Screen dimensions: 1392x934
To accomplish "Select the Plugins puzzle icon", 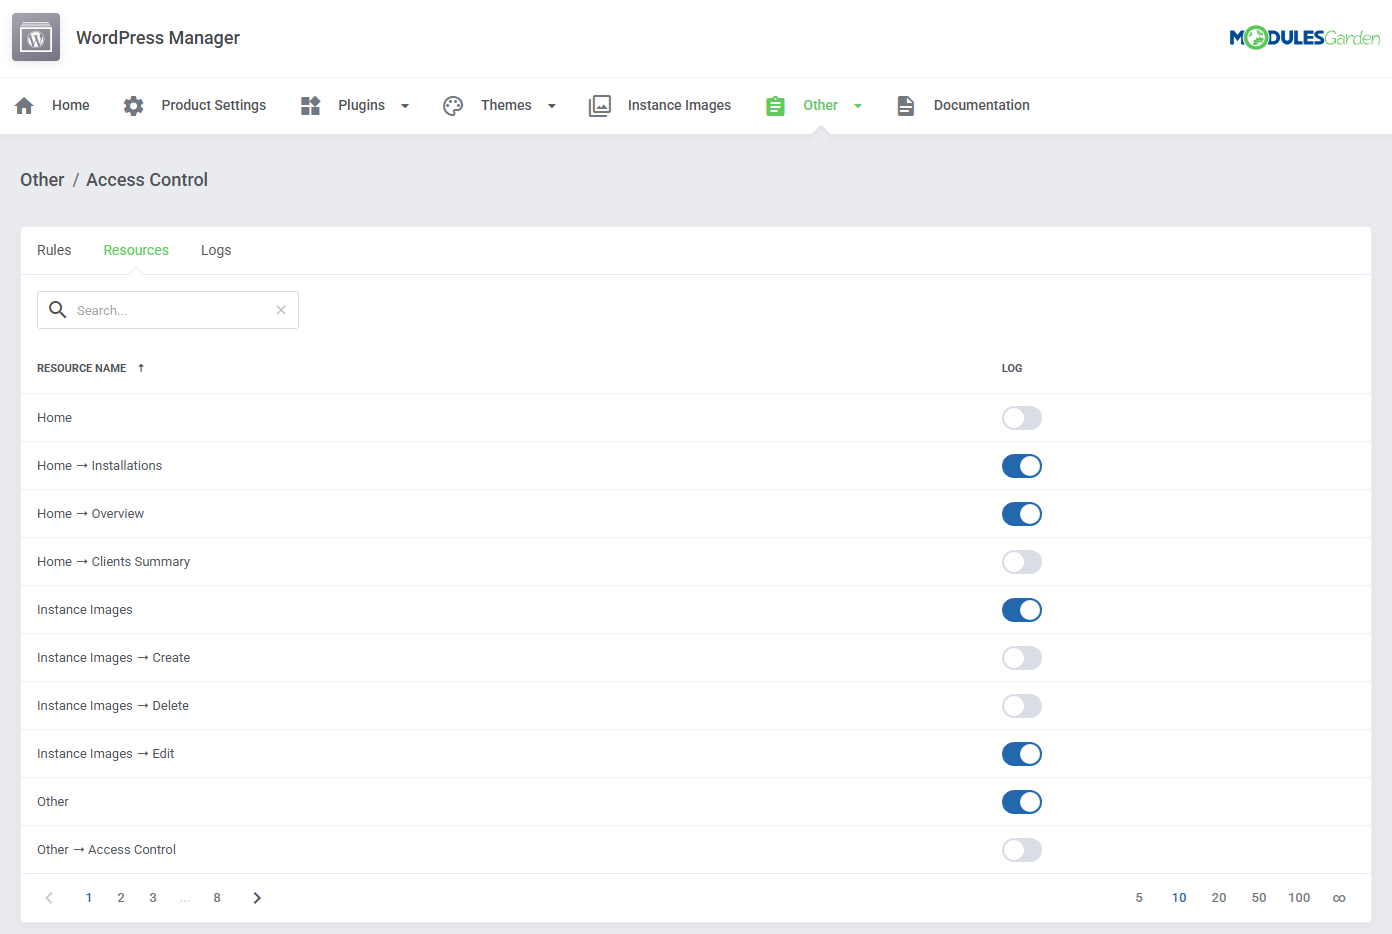I will pos(310,105).
